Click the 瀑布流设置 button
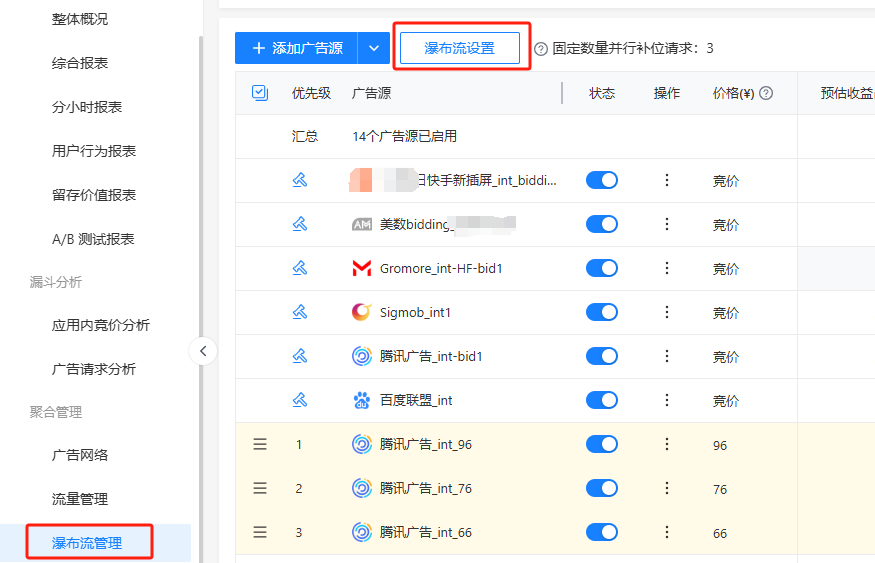Viewport: 875px width, 563px height. [x=460, y=48]
